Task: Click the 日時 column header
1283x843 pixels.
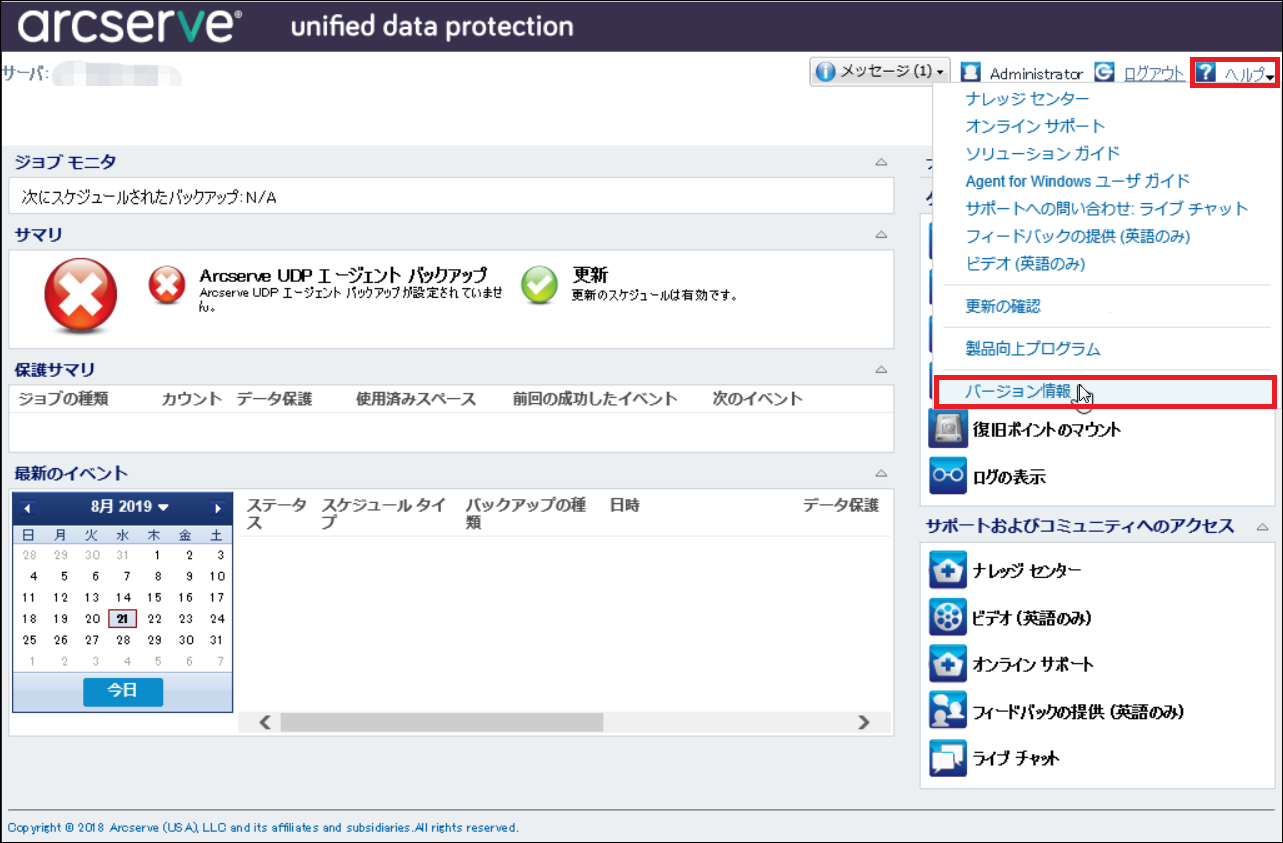Action: click(625, 505)
